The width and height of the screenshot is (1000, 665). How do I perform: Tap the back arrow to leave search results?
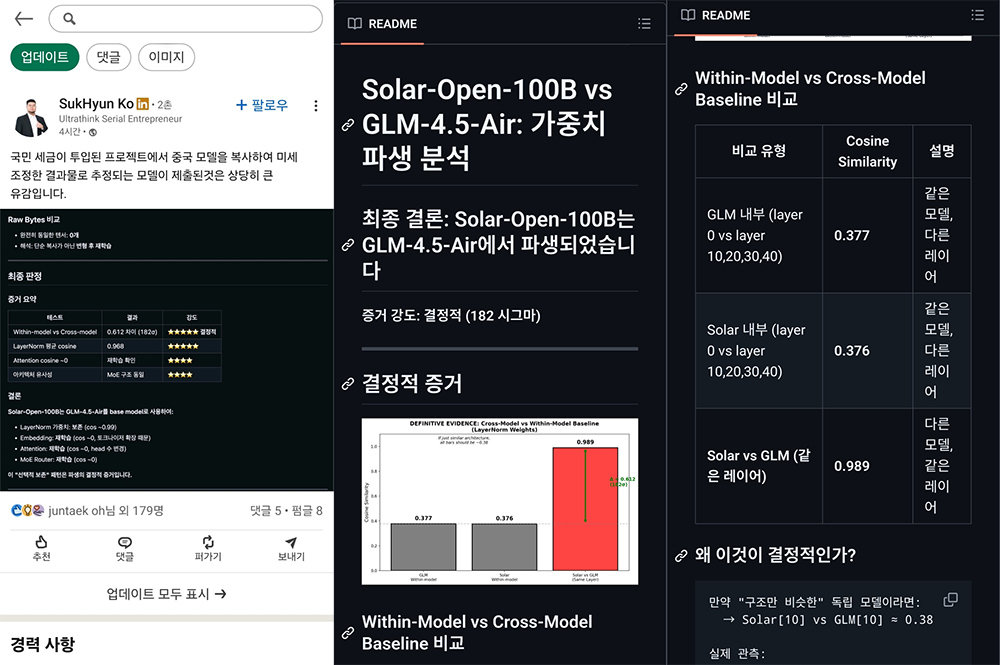(22, 19)
